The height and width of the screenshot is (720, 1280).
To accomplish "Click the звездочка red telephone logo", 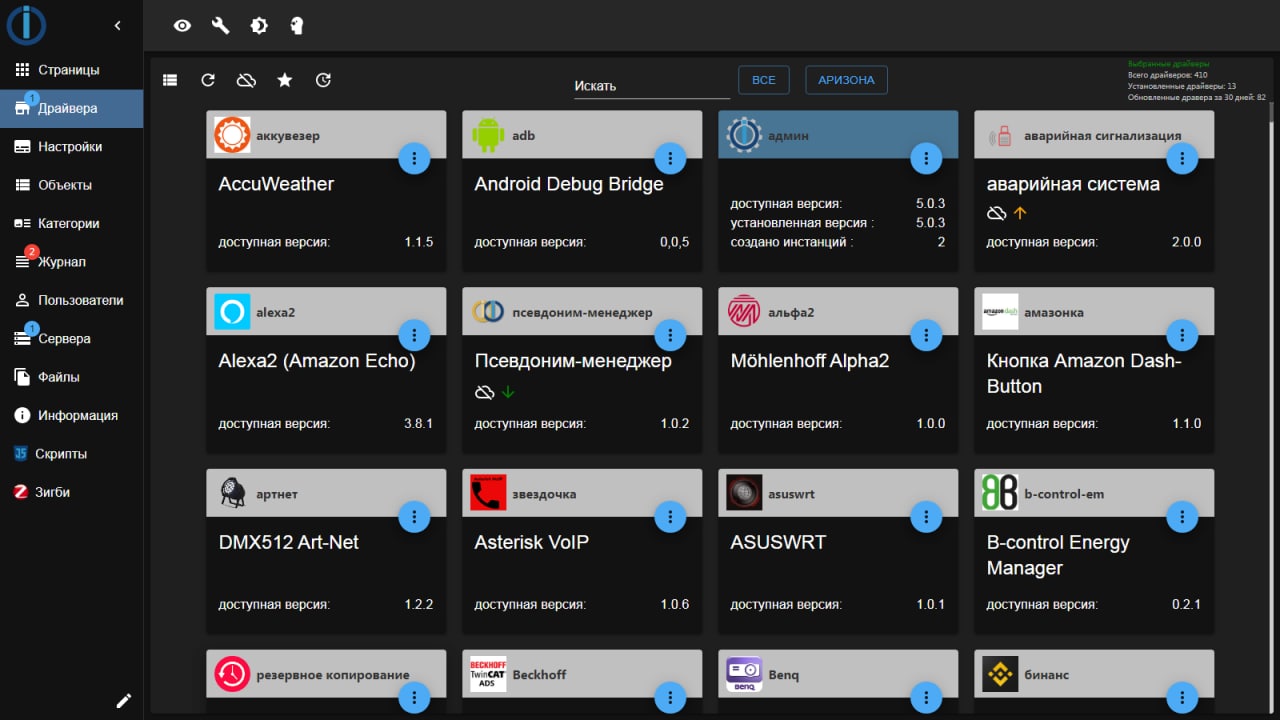I will (x=488, y=493).
